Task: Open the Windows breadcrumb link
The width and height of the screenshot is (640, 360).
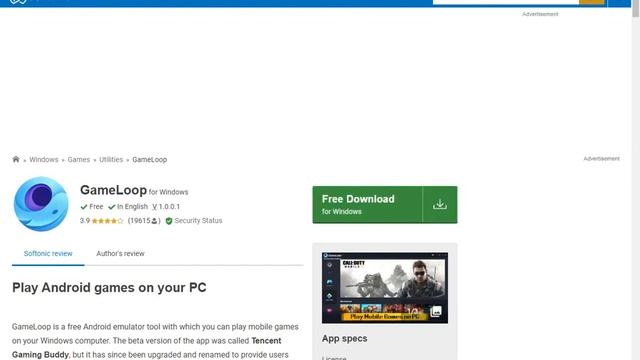Action: click(44, 160)
